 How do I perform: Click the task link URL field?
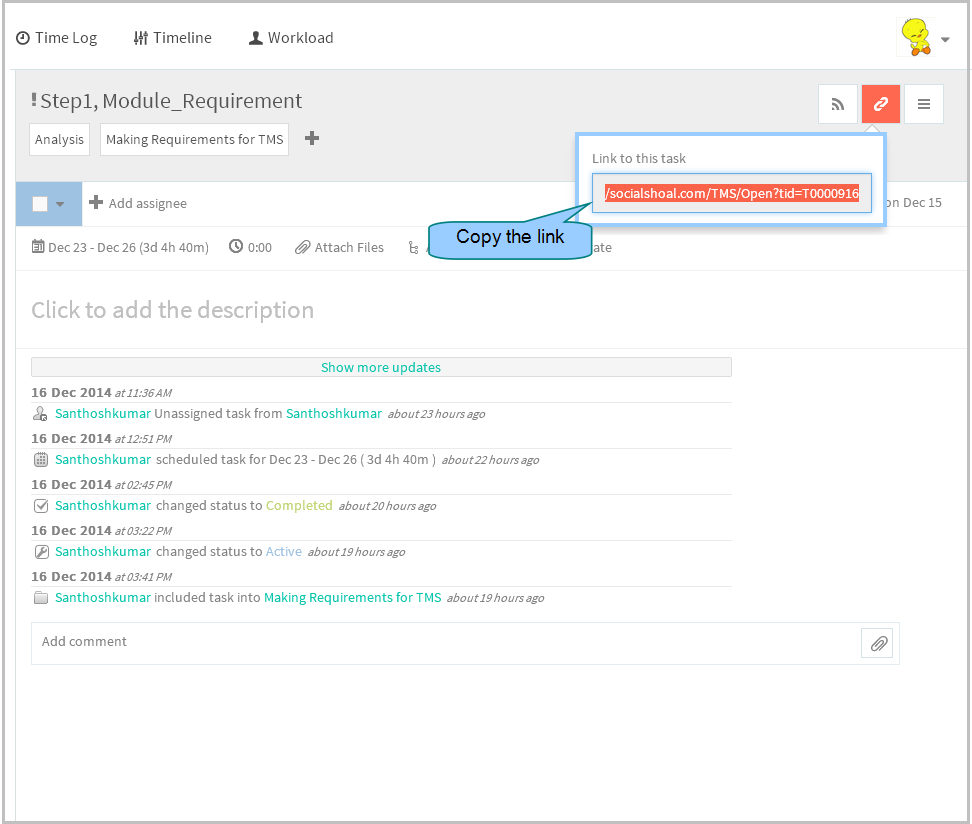(731, 193)
